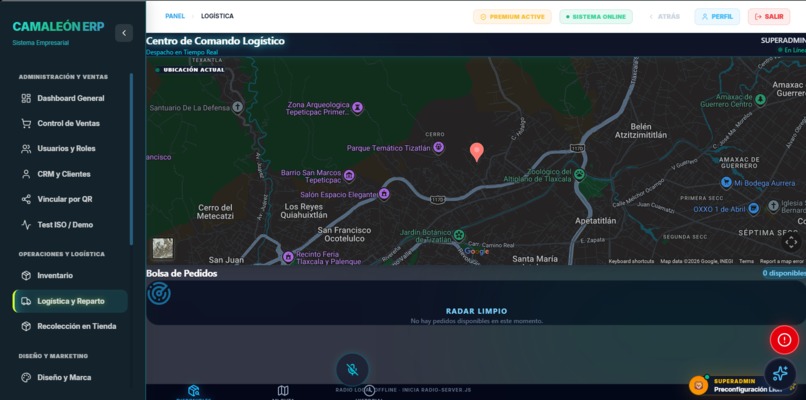This screenshot has width=806, height=400.
Task: Click the map recenter crosshair button
Action: click(x=791, y=242)
